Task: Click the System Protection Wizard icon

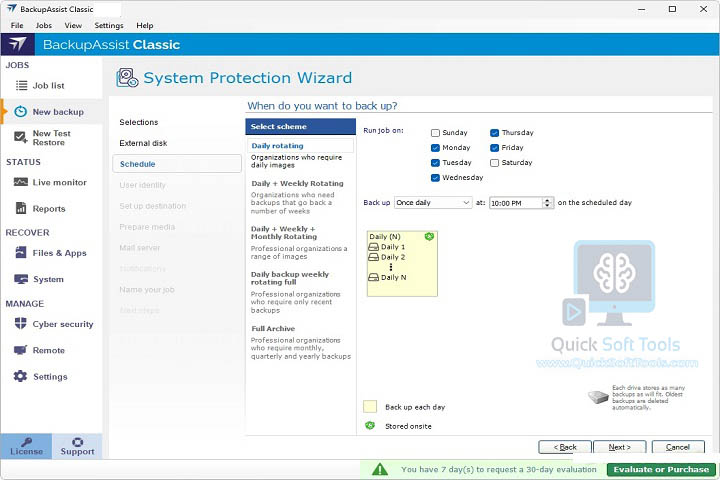Action: (x=127, y=78)
